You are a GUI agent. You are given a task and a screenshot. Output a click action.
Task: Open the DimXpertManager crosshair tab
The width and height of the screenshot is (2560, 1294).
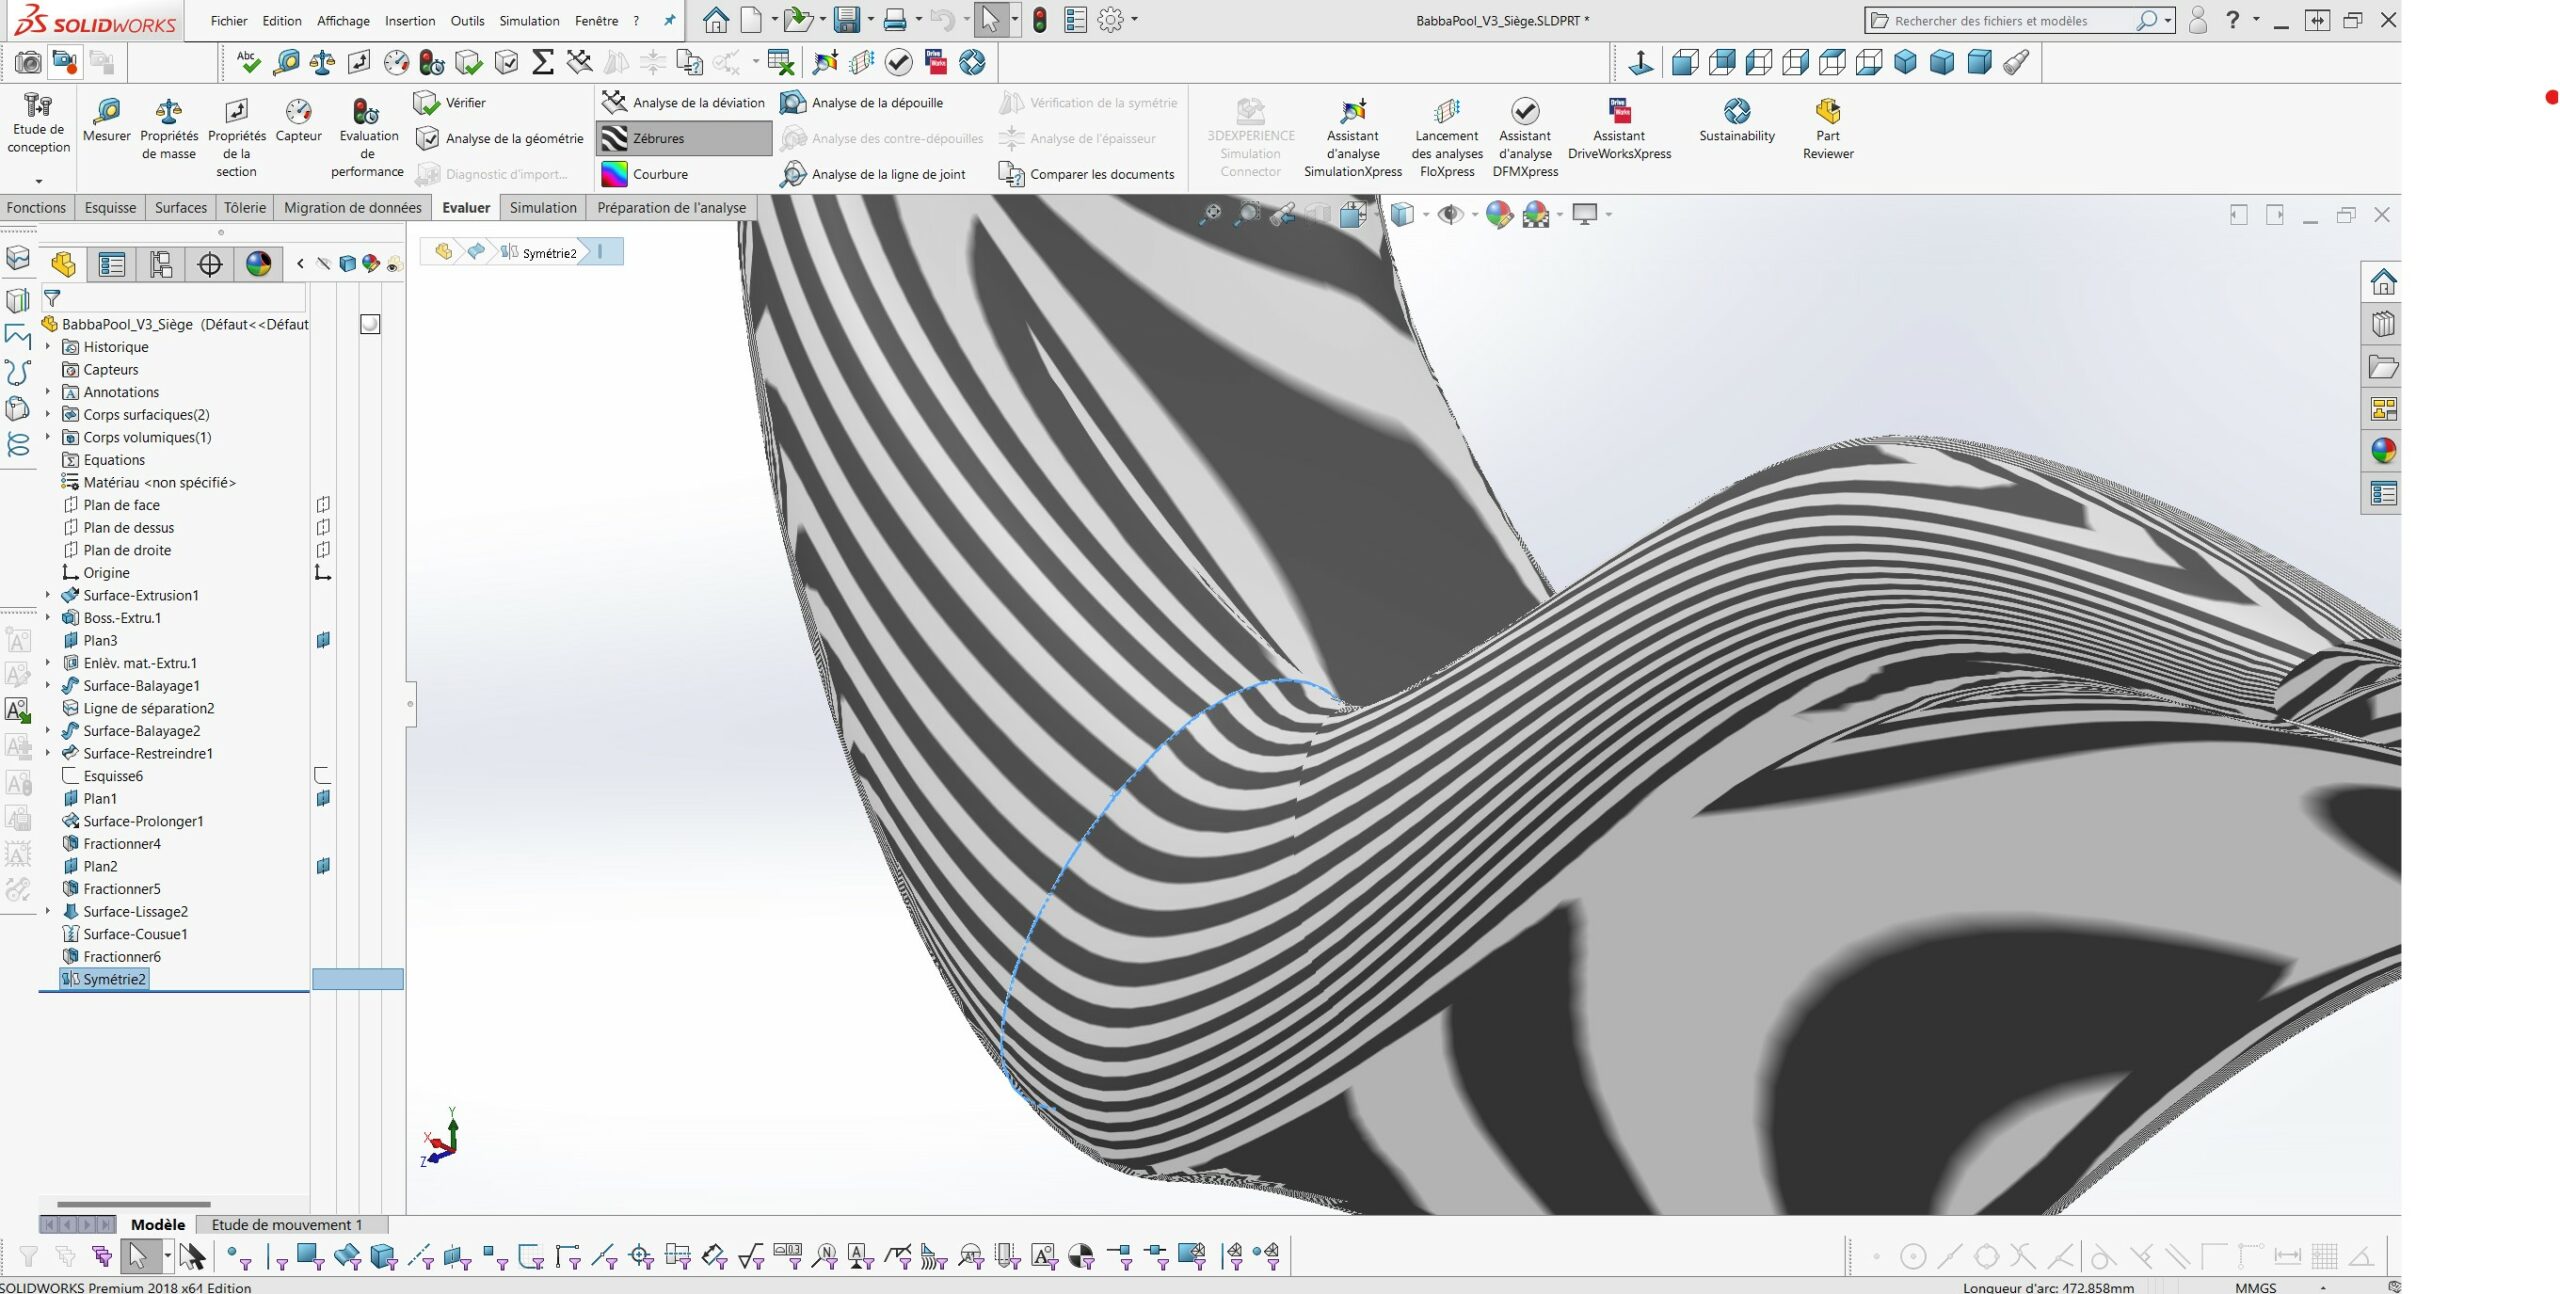[210, 264]
